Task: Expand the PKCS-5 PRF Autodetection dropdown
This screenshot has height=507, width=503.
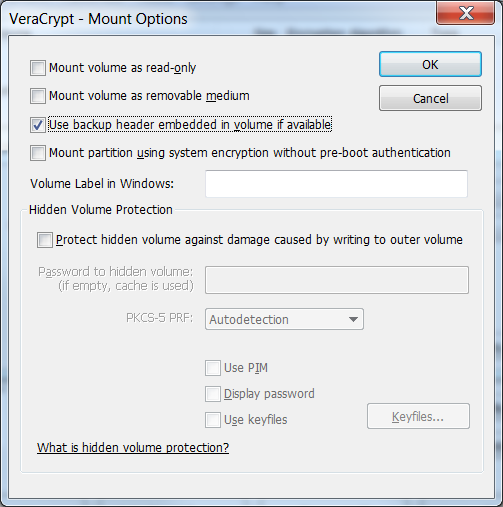Action: 284,319
